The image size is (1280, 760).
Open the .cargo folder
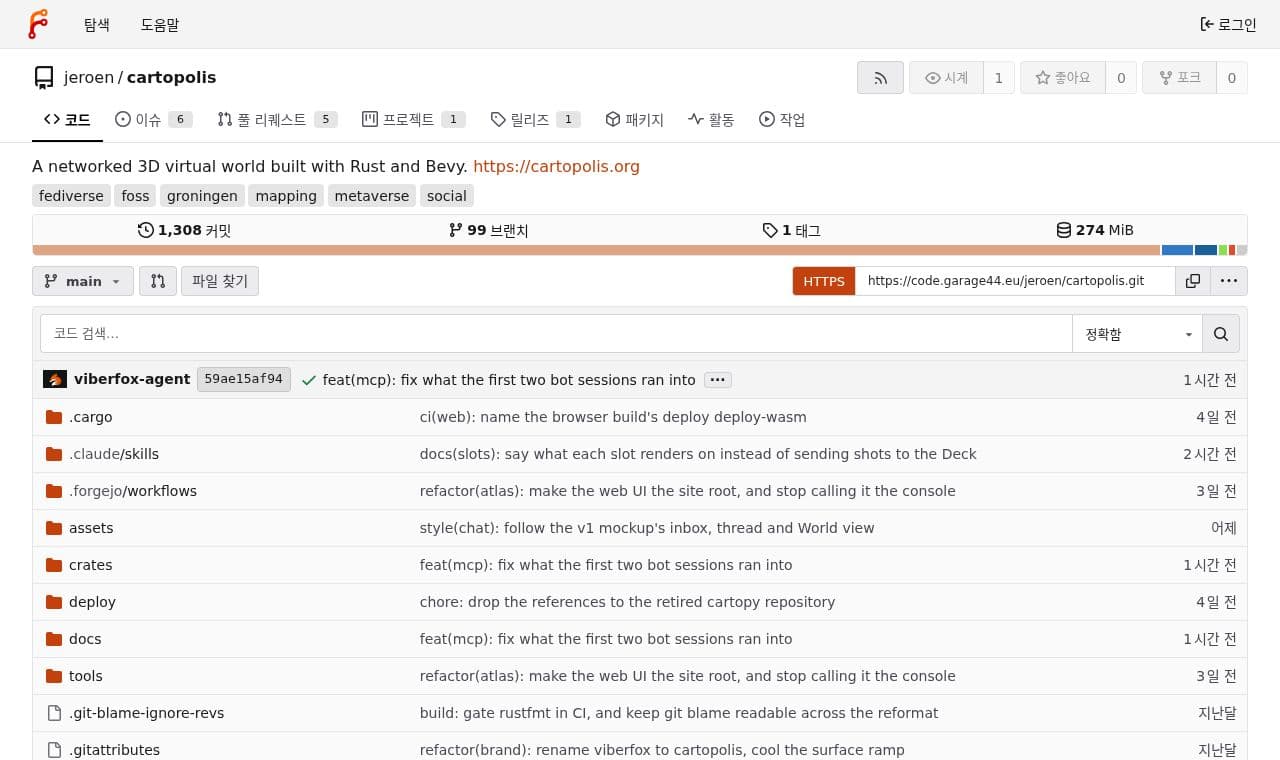click(x=90, y=417)
